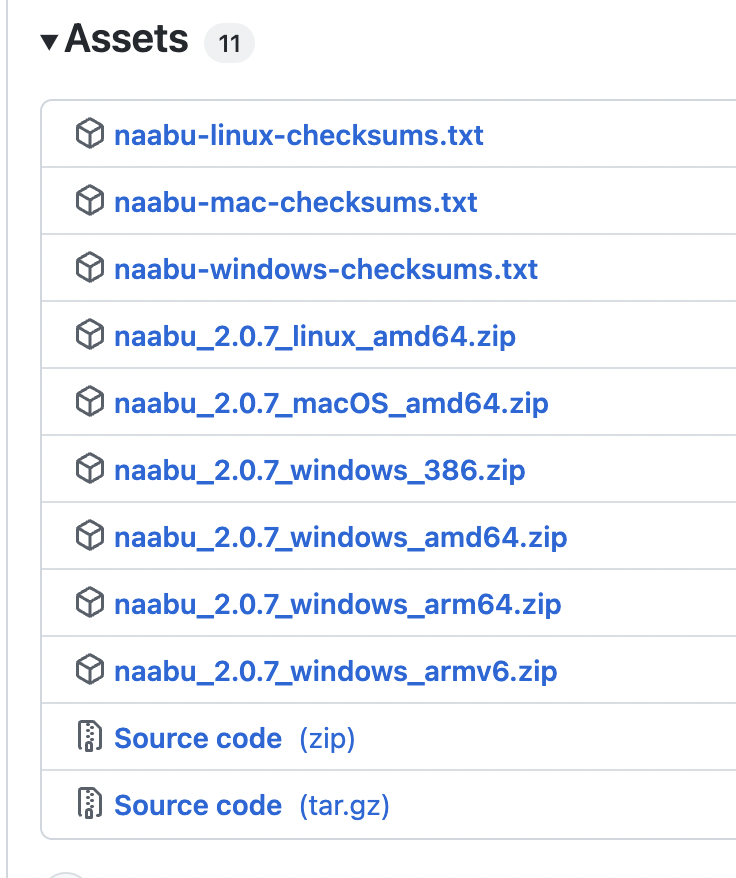Click the package icon beside naabu-windows-checksums.txt
This screenshot has width=736, height=878.
click(90, 268)
